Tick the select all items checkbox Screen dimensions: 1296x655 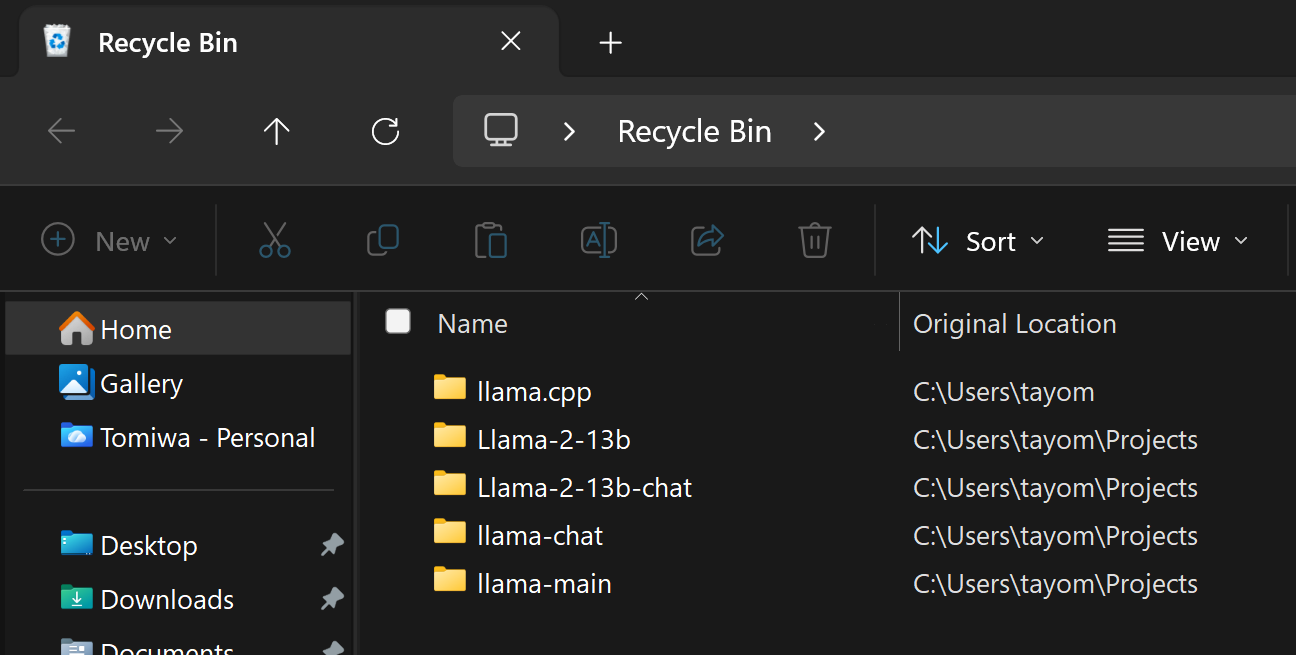pyautogui.click(x=398, y=321)
